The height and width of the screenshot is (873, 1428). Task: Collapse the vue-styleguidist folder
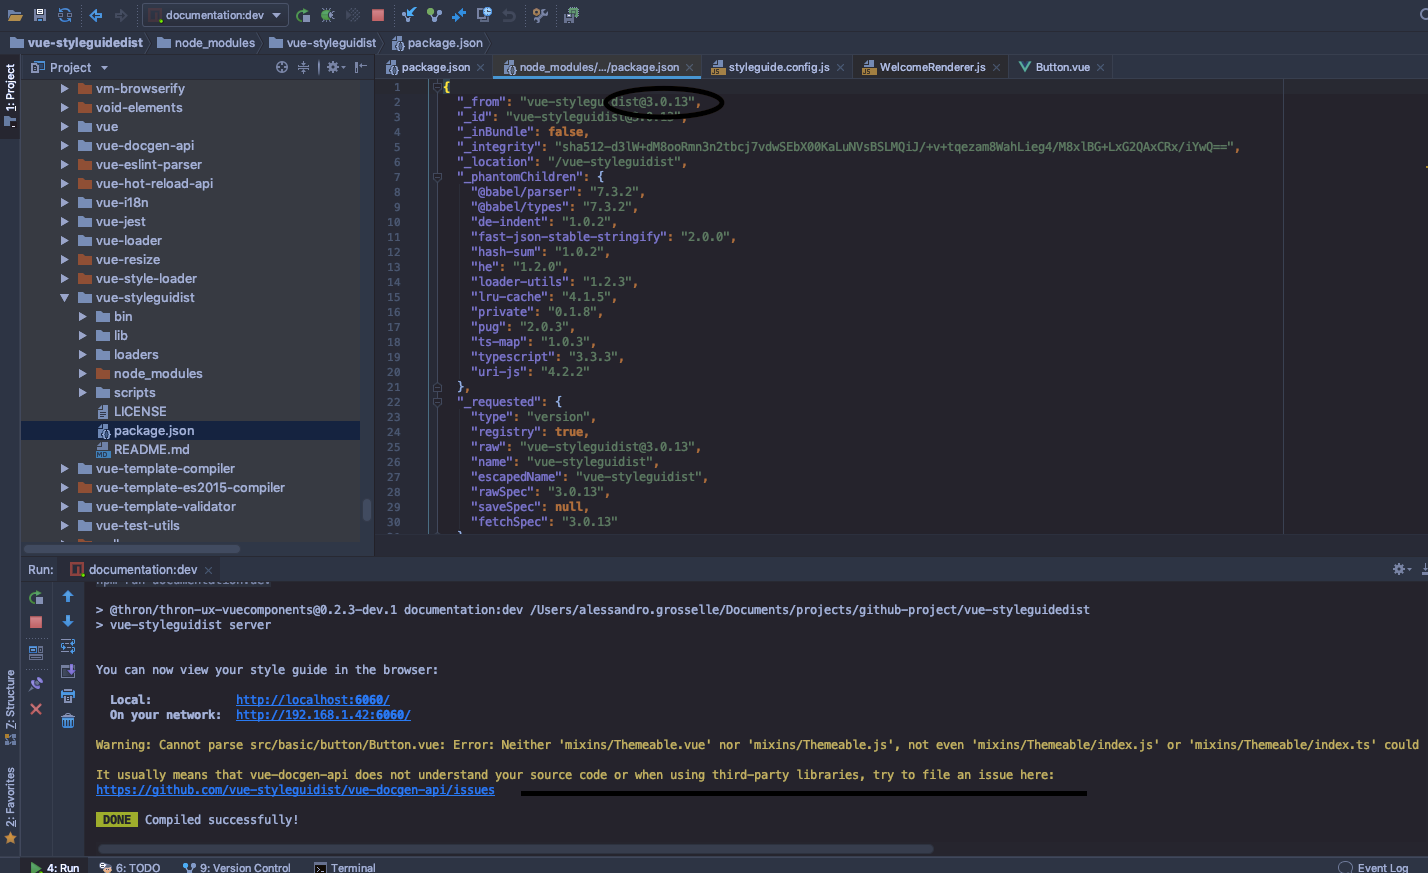(x=64, y=297)
